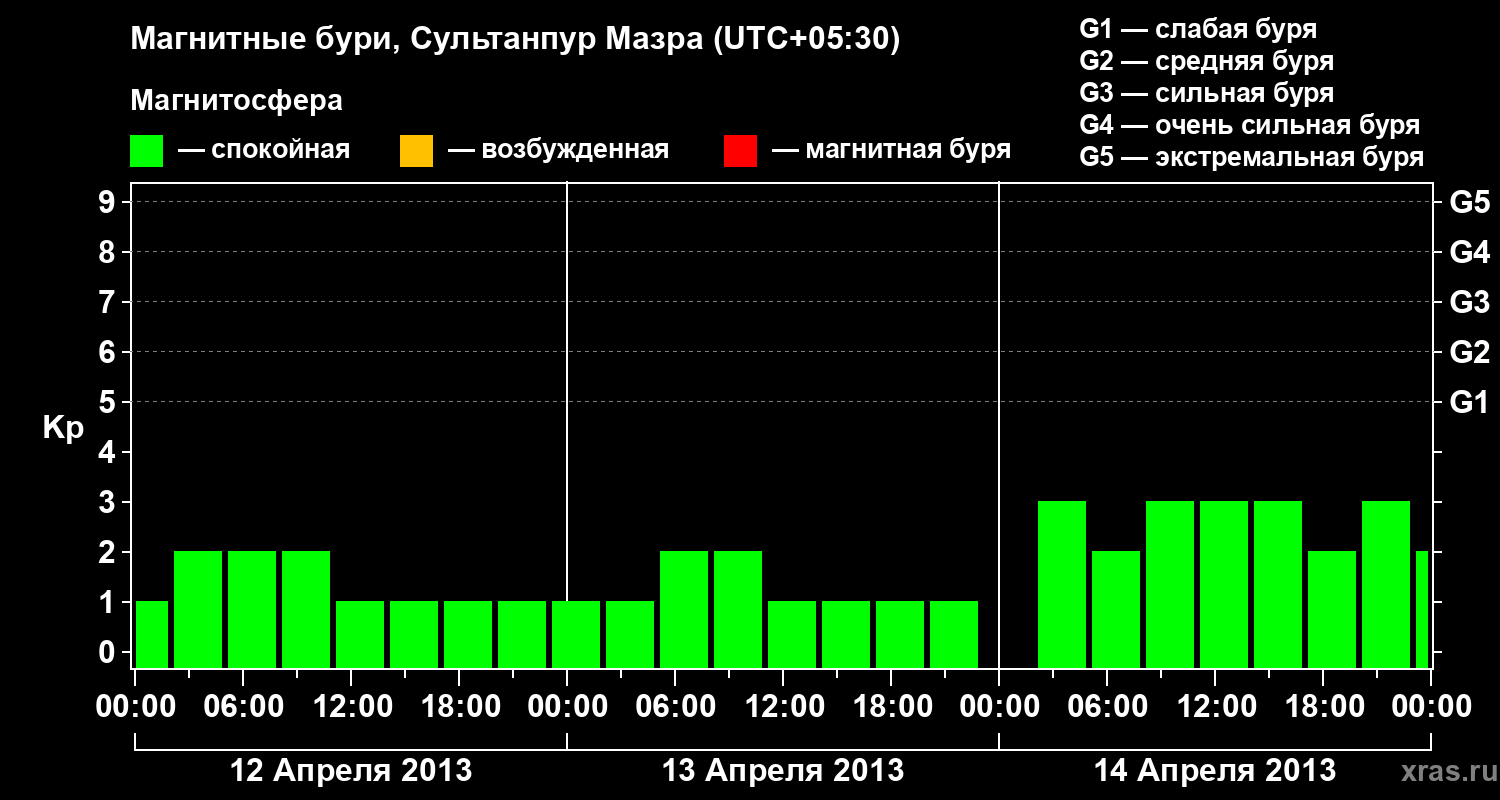Click the last Kp 1 bar on 13 Апреля
Screen dimensions: 1500x800
coord(954,634)
